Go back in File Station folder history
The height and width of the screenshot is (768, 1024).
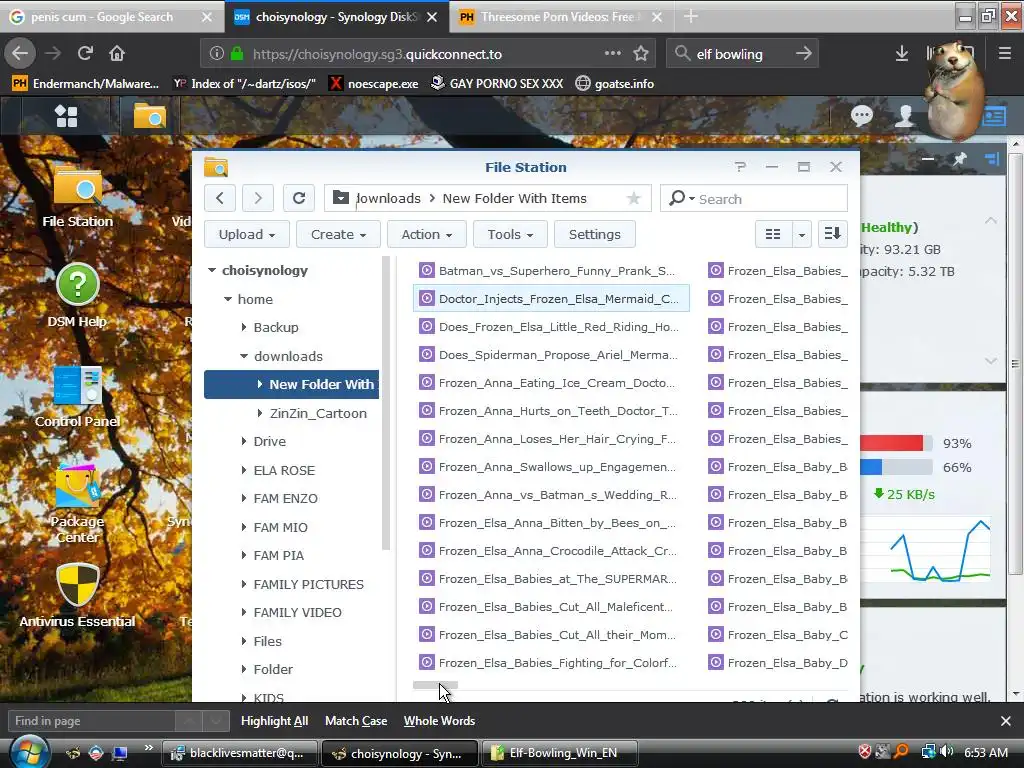tap(220, 198)
